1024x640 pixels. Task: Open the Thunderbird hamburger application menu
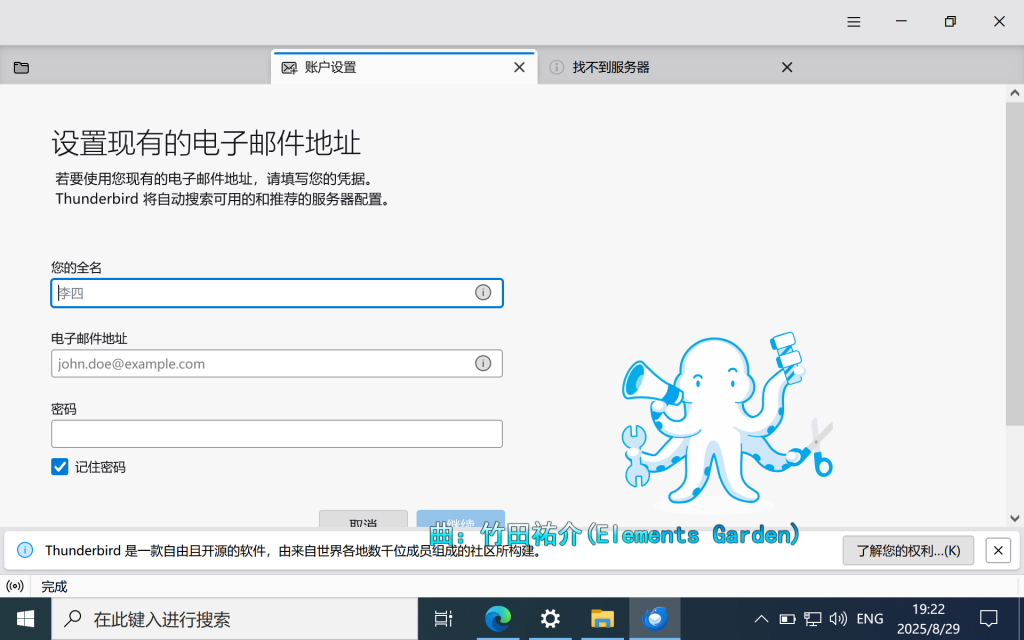coord(854,22)
